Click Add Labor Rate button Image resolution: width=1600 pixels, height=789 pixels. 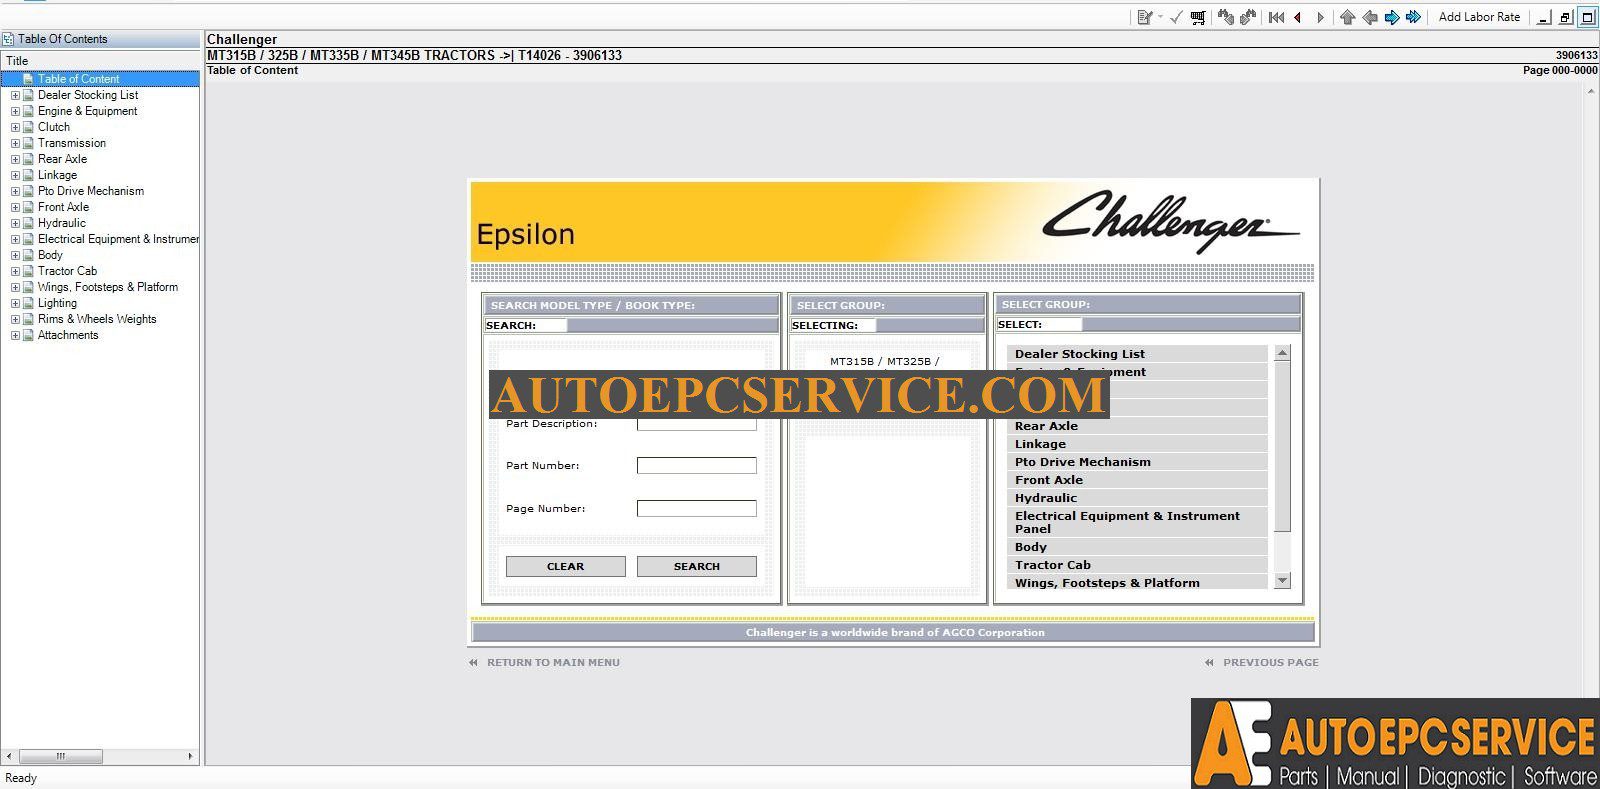1479,17
